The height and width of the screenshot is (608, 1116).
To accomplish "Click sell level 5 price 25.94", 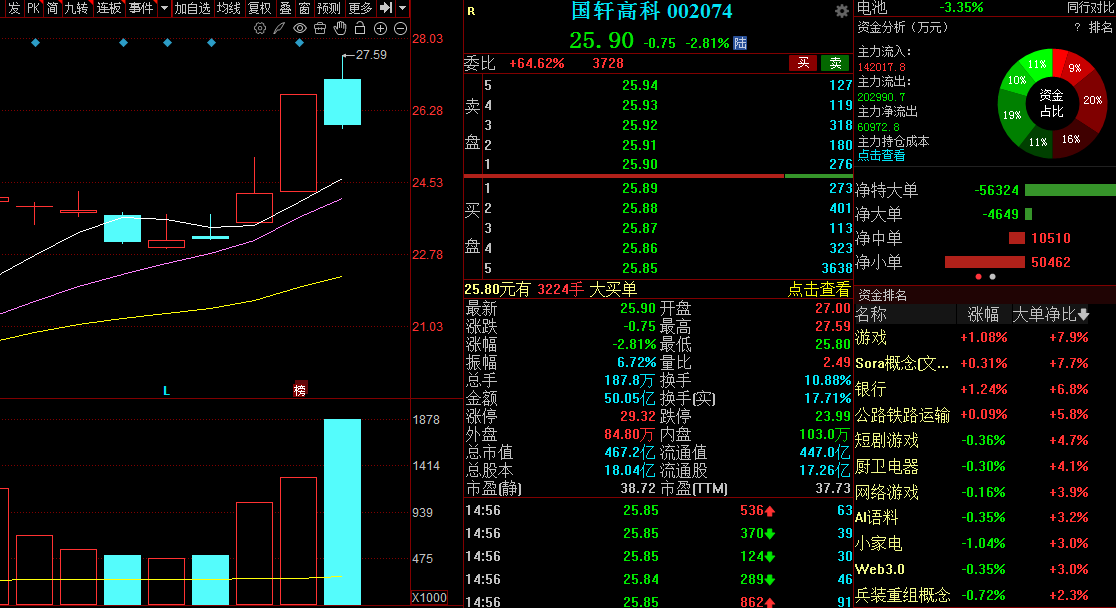I will click(x=640, y=85).
